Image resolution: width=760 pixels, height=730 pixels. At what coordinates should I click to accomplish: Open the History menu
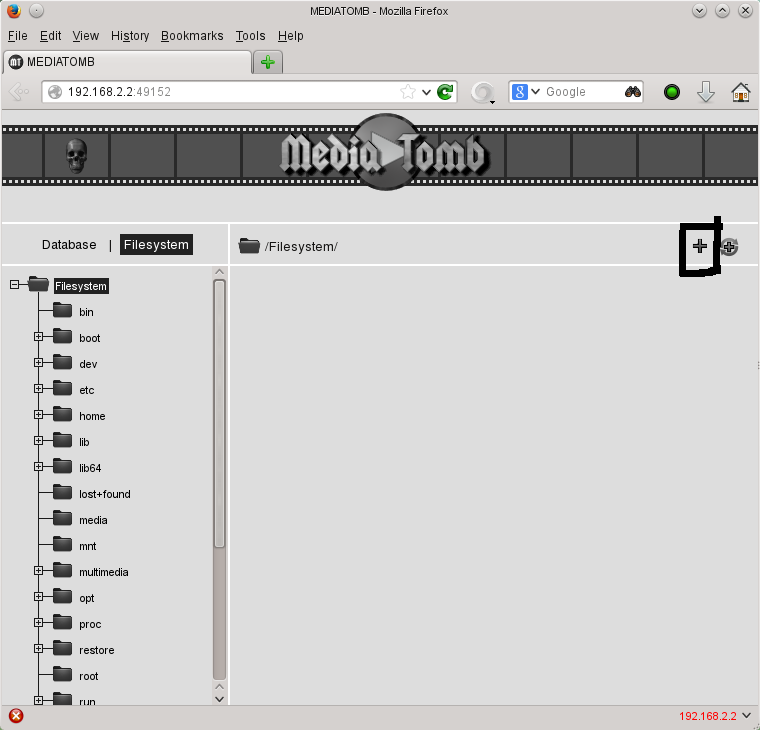tap(130, 36)
